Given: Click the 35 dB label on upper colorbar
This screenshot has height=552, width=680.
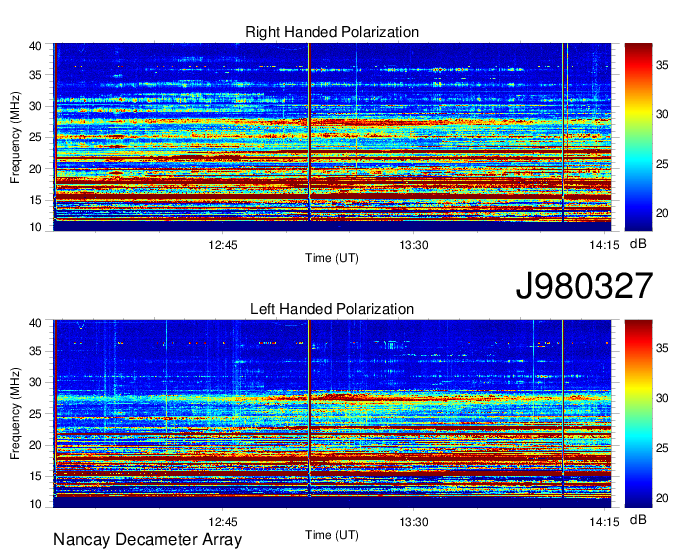Looking at the screenshot, I should pyautogui.click(x=662, y=65).
